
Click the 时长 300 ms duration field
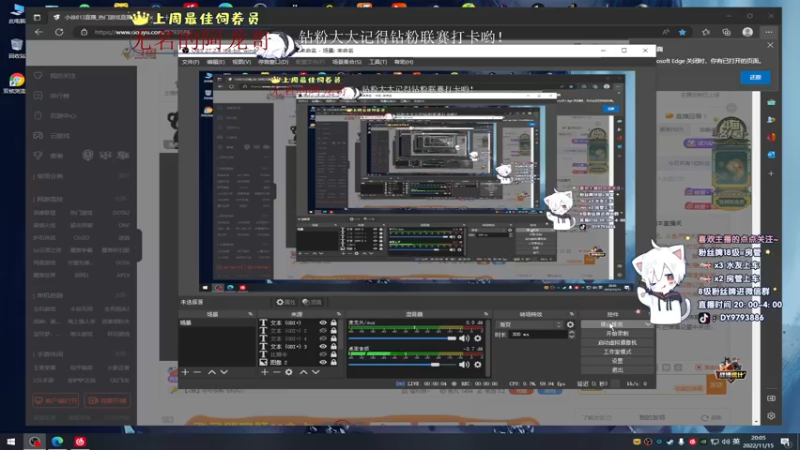click(x=538, y=335)
